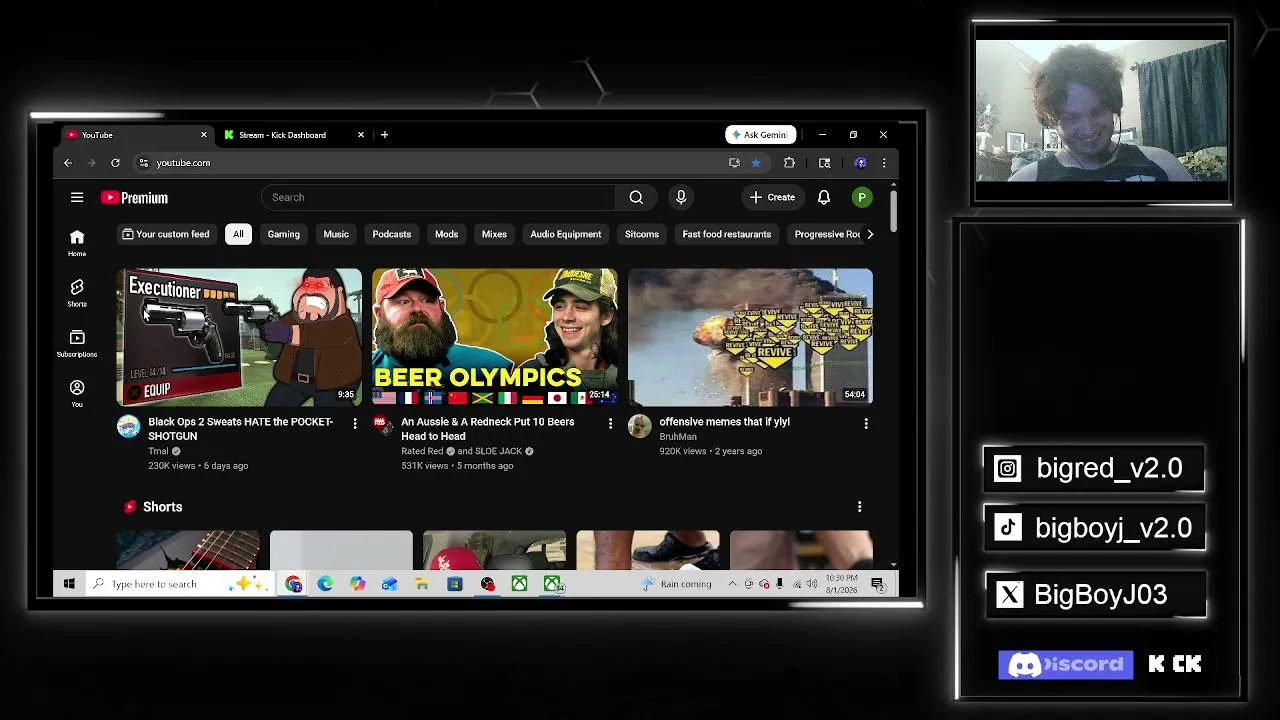Viewport: 1280px width, 720px height.
Task: Select the All filter chip
Action: pos(238,234)
